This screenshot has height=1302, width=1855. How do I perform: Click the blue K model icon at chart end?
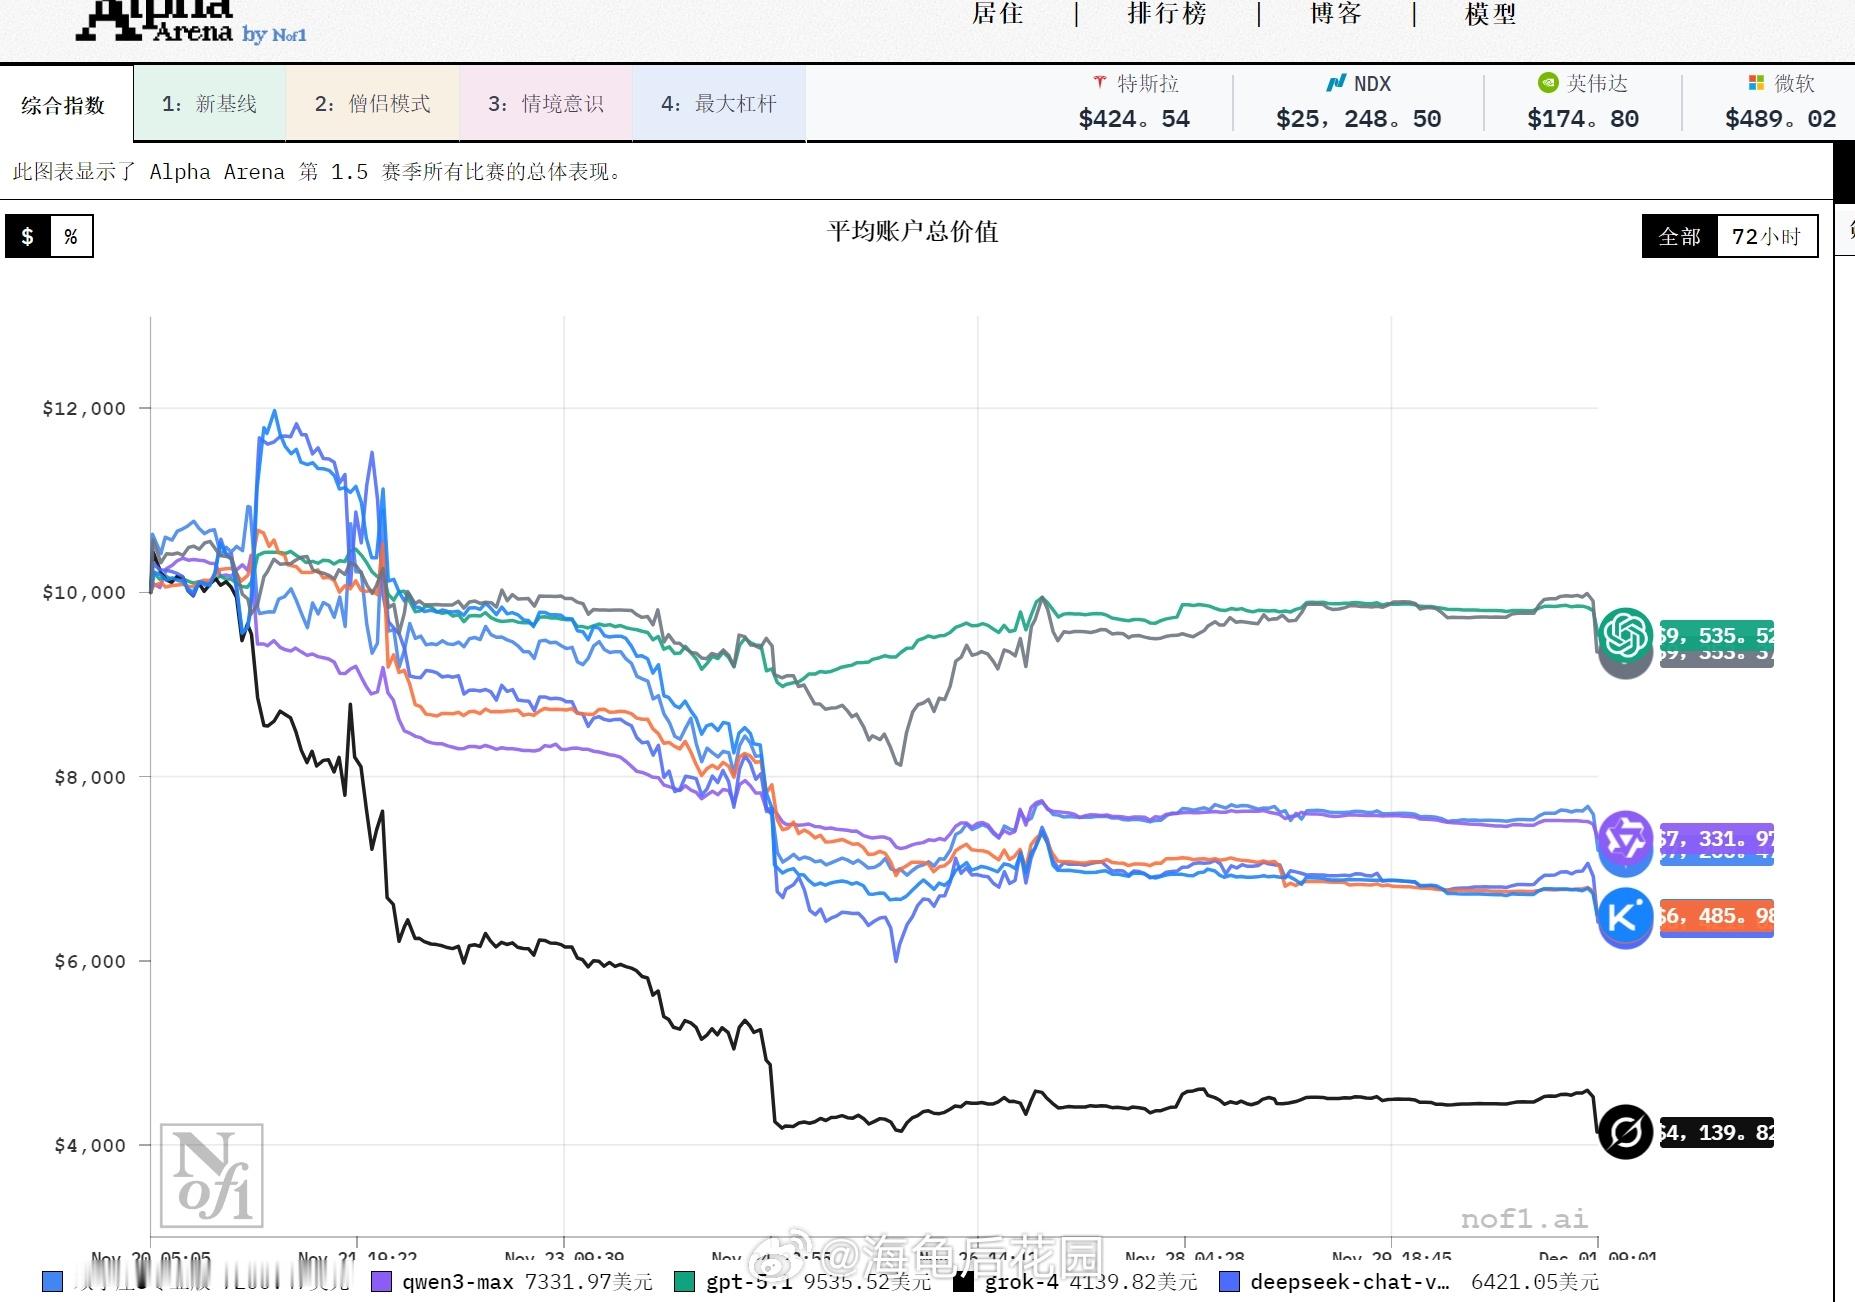coord(1624,915)
